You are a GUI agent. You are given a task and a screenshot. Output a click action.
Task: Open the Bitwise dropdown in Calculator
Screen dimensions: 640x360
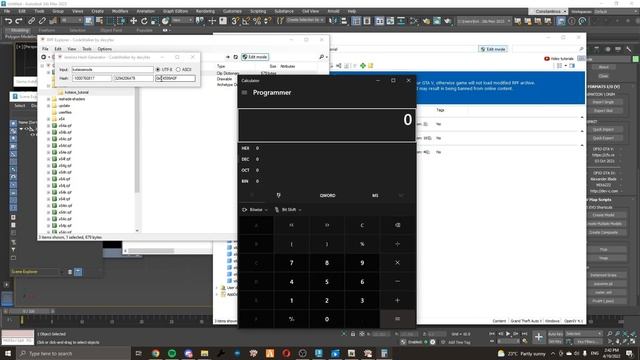[x=255, y=210]
